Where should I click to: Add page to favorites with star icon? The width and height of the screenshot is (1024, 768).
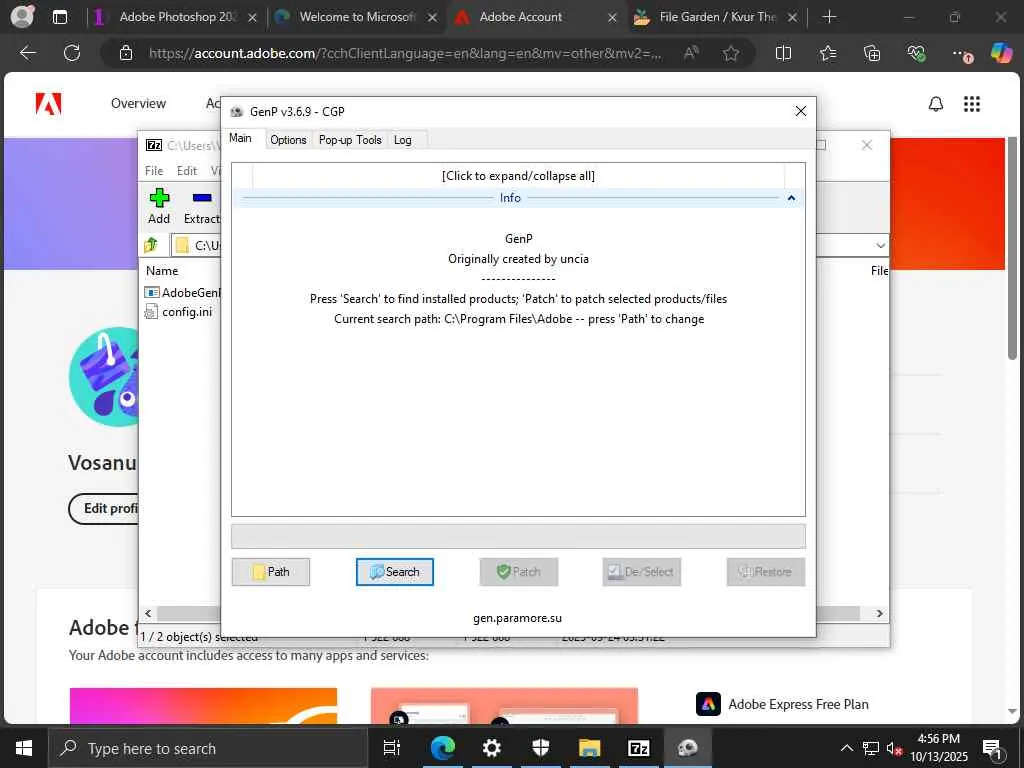tap(731, 53)
